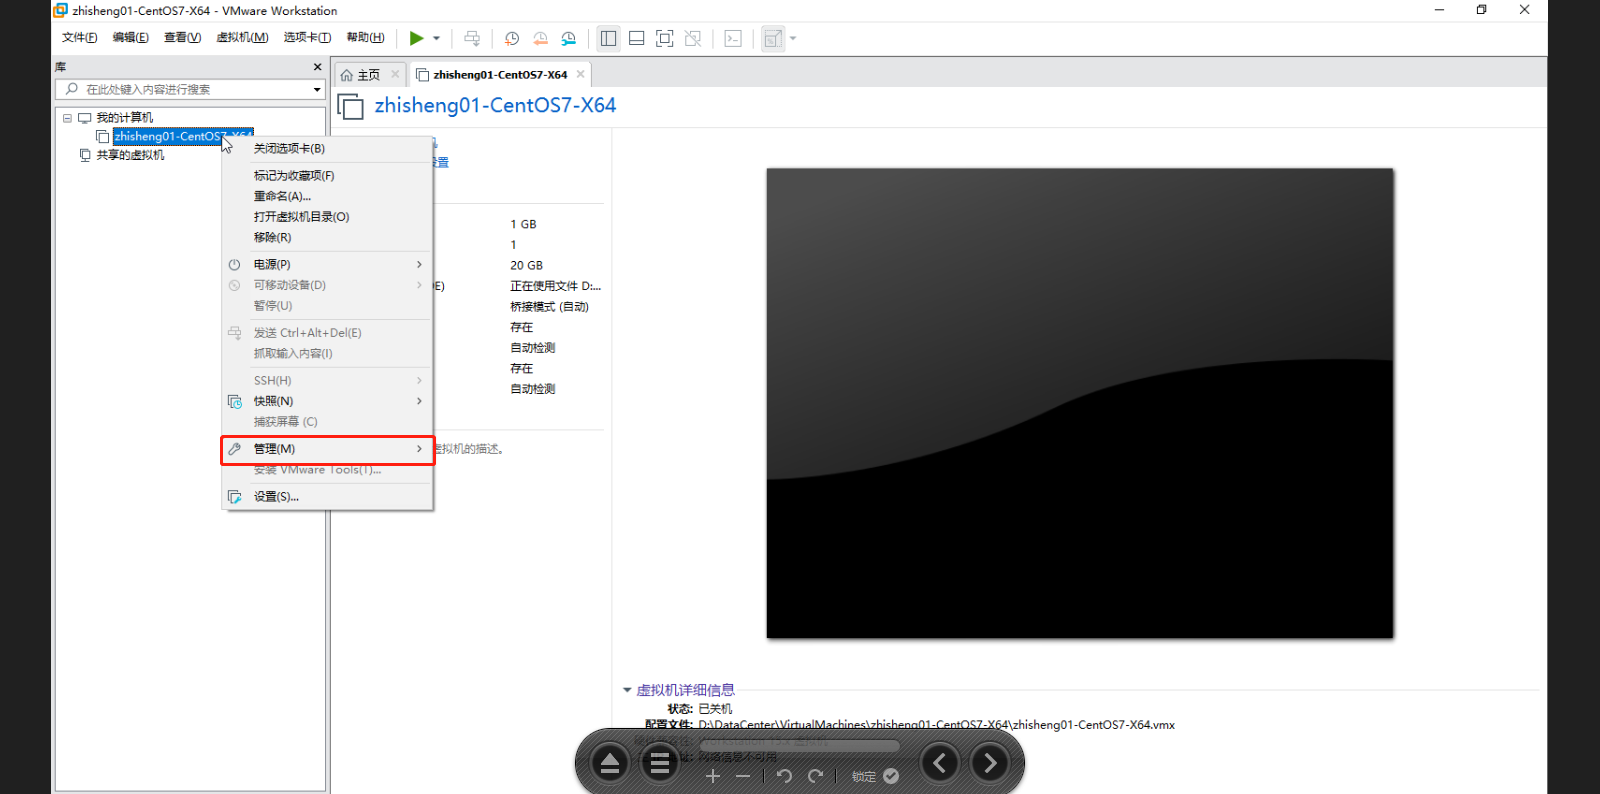The height and width of the screenshot is (794, 1600).
Task: Open the 查看(V) menu
Action: click(x=182, y=37)
